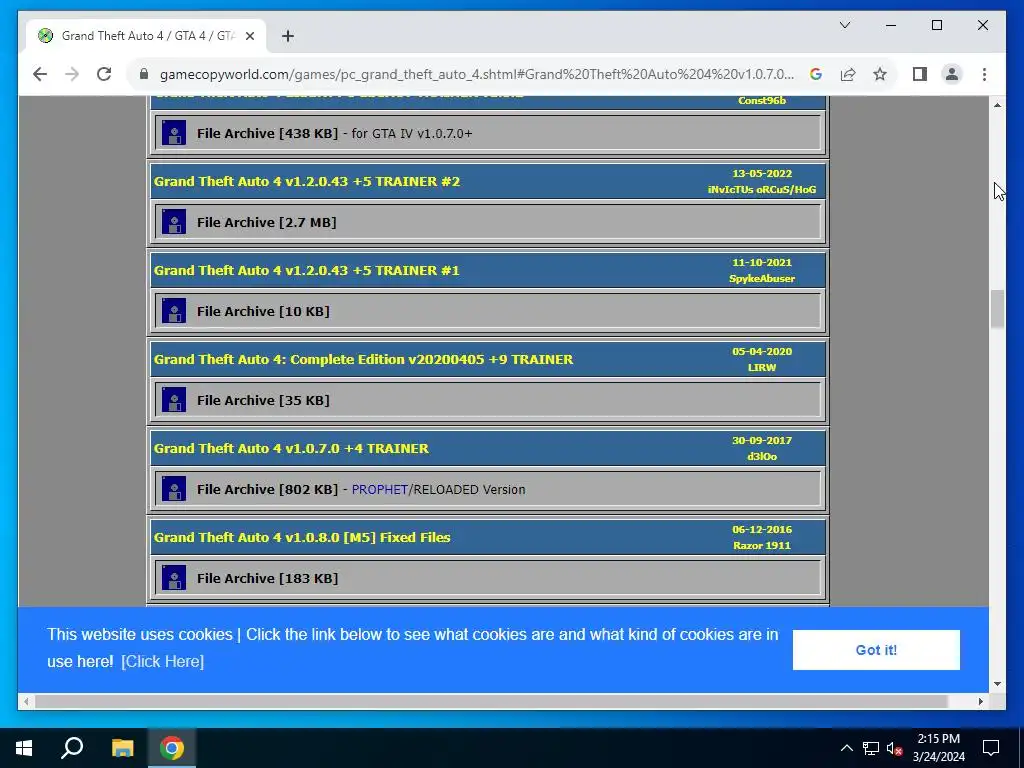This screenshot has height=768, width=1024.
Task: Click Complete Edition v20200405 +9 TRAINER heading
Action: pos(363,359)
